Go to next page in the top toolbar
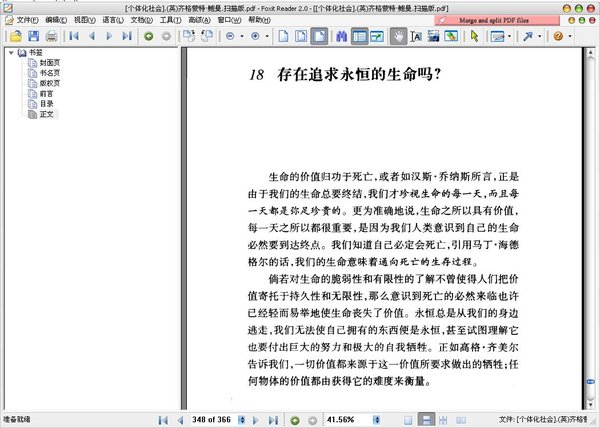The height and width of the screenshot is (428, 600). coord(109,36)
